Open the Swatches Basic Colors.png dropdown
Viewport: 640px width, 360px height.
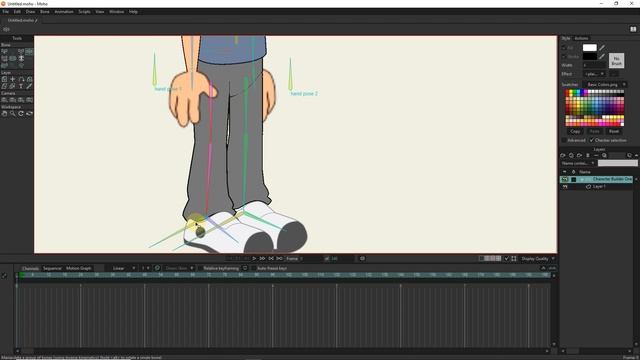(x=606, y=84)
